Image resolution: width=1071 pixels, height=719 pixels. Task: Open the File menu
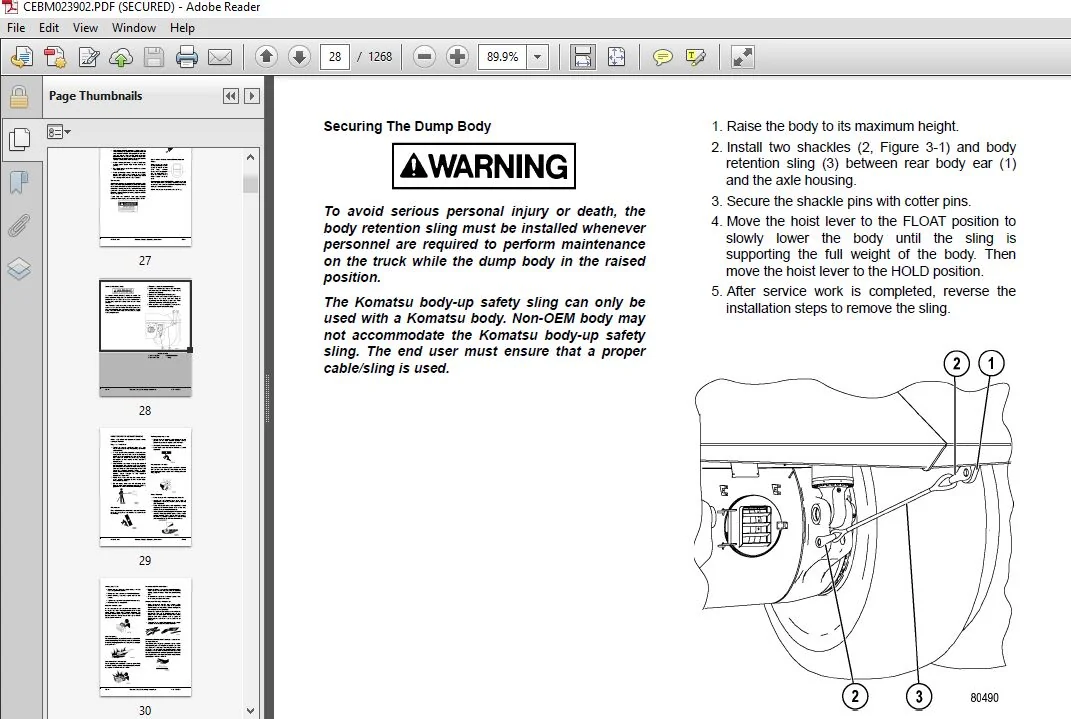[x=16, y=28]
